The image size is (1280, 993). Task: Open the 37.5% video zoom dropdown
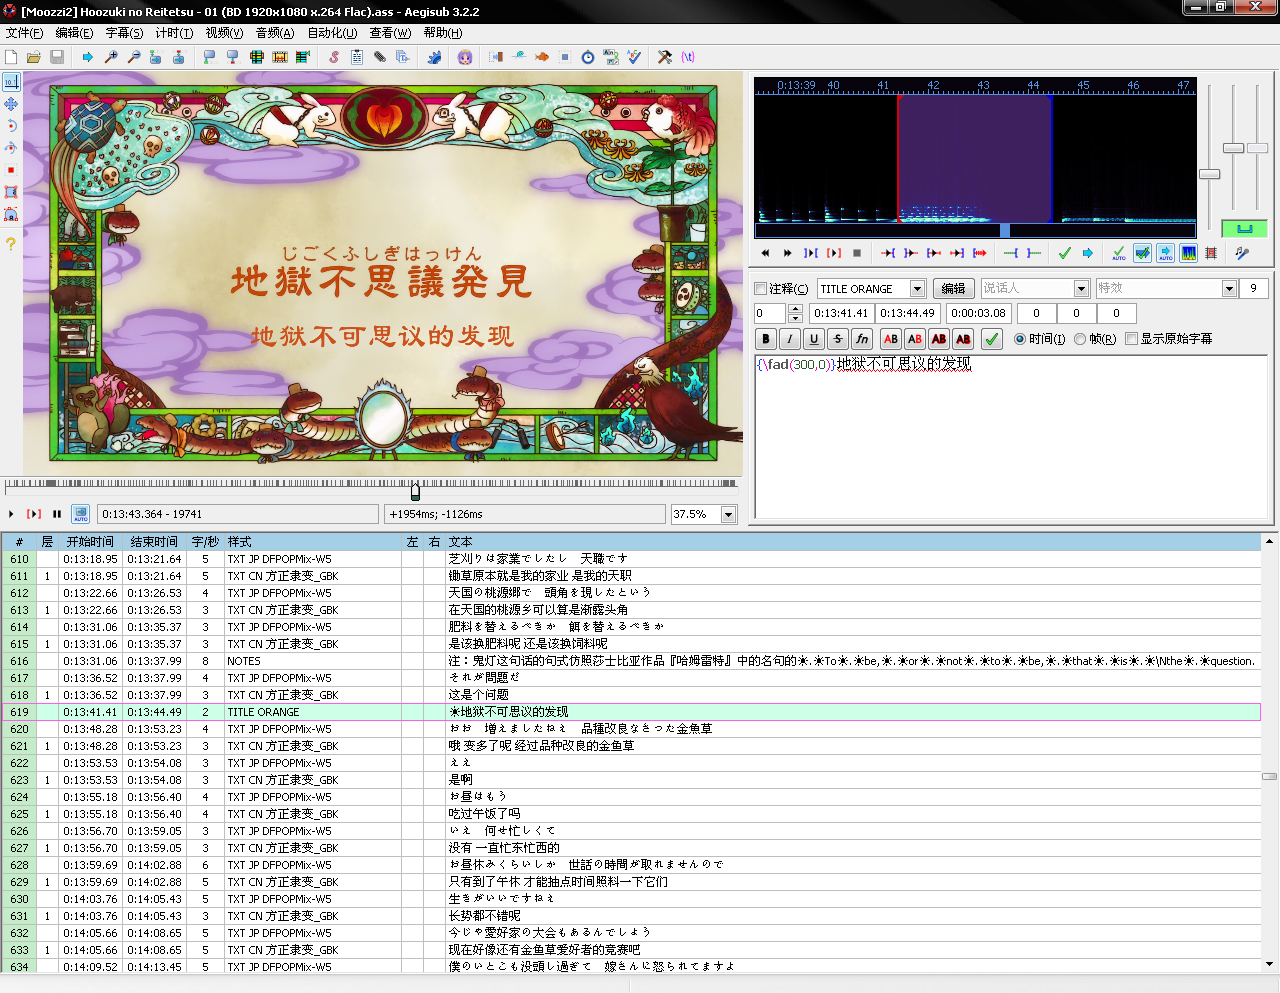[729, 514]
